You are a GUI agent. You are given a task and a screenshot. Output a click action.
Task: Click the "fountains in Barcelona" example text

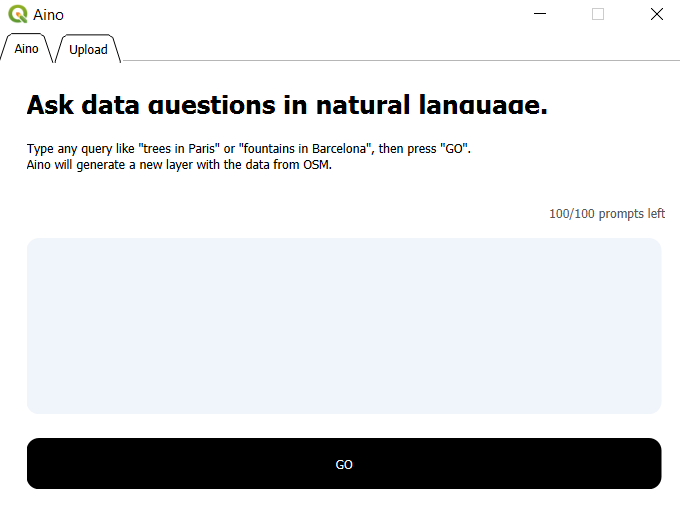point(305,149)
